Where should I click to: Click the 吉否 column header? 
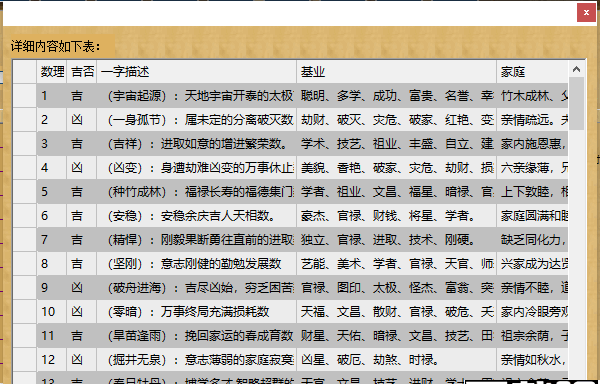click(x=82, y=72)
